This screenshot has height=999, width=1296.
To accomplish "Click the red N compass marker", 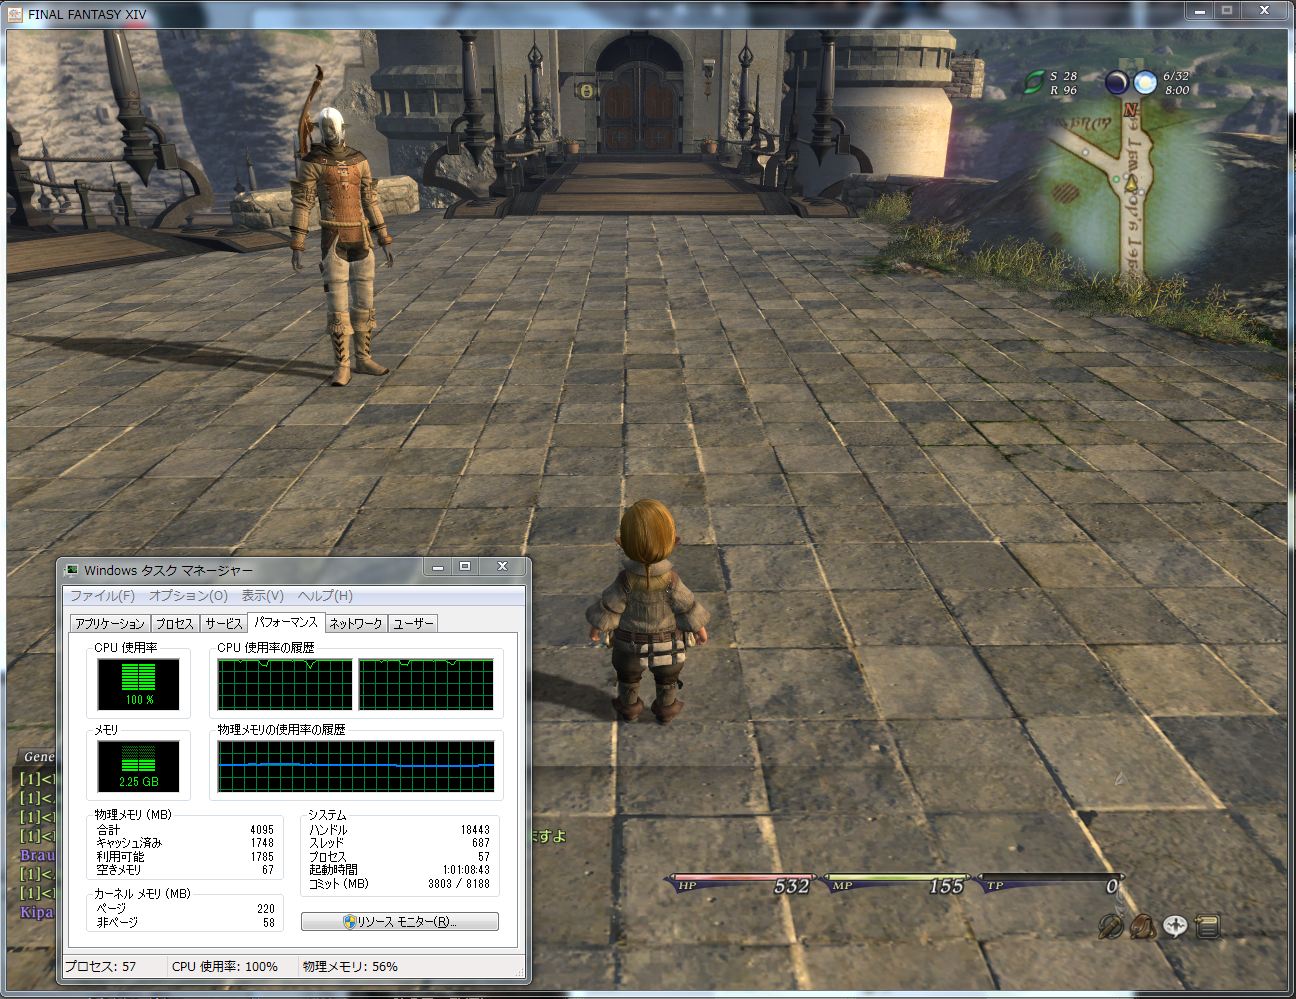I will tap(1131, 110).
